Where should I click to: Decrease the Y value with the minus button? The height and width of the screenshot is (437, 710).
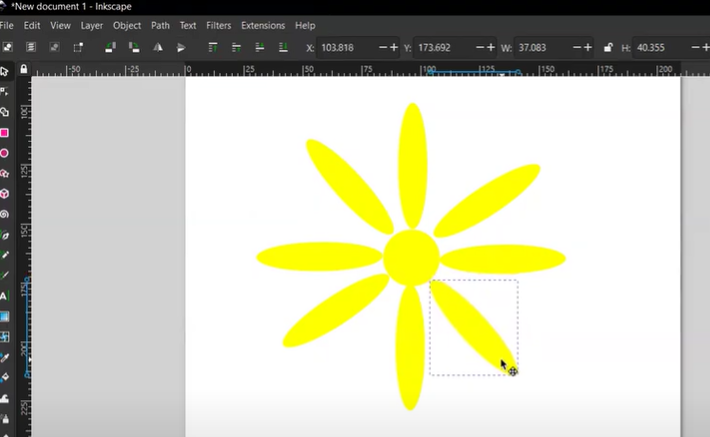pos(480,47)
